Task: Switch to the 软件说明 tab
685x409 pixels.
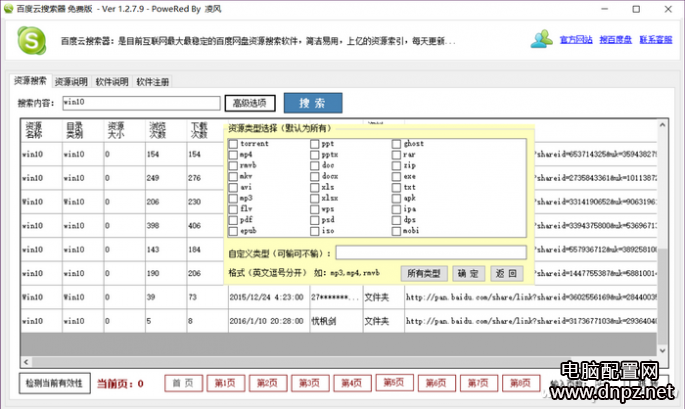Action: pyautogui.click(x=112, y=82)
